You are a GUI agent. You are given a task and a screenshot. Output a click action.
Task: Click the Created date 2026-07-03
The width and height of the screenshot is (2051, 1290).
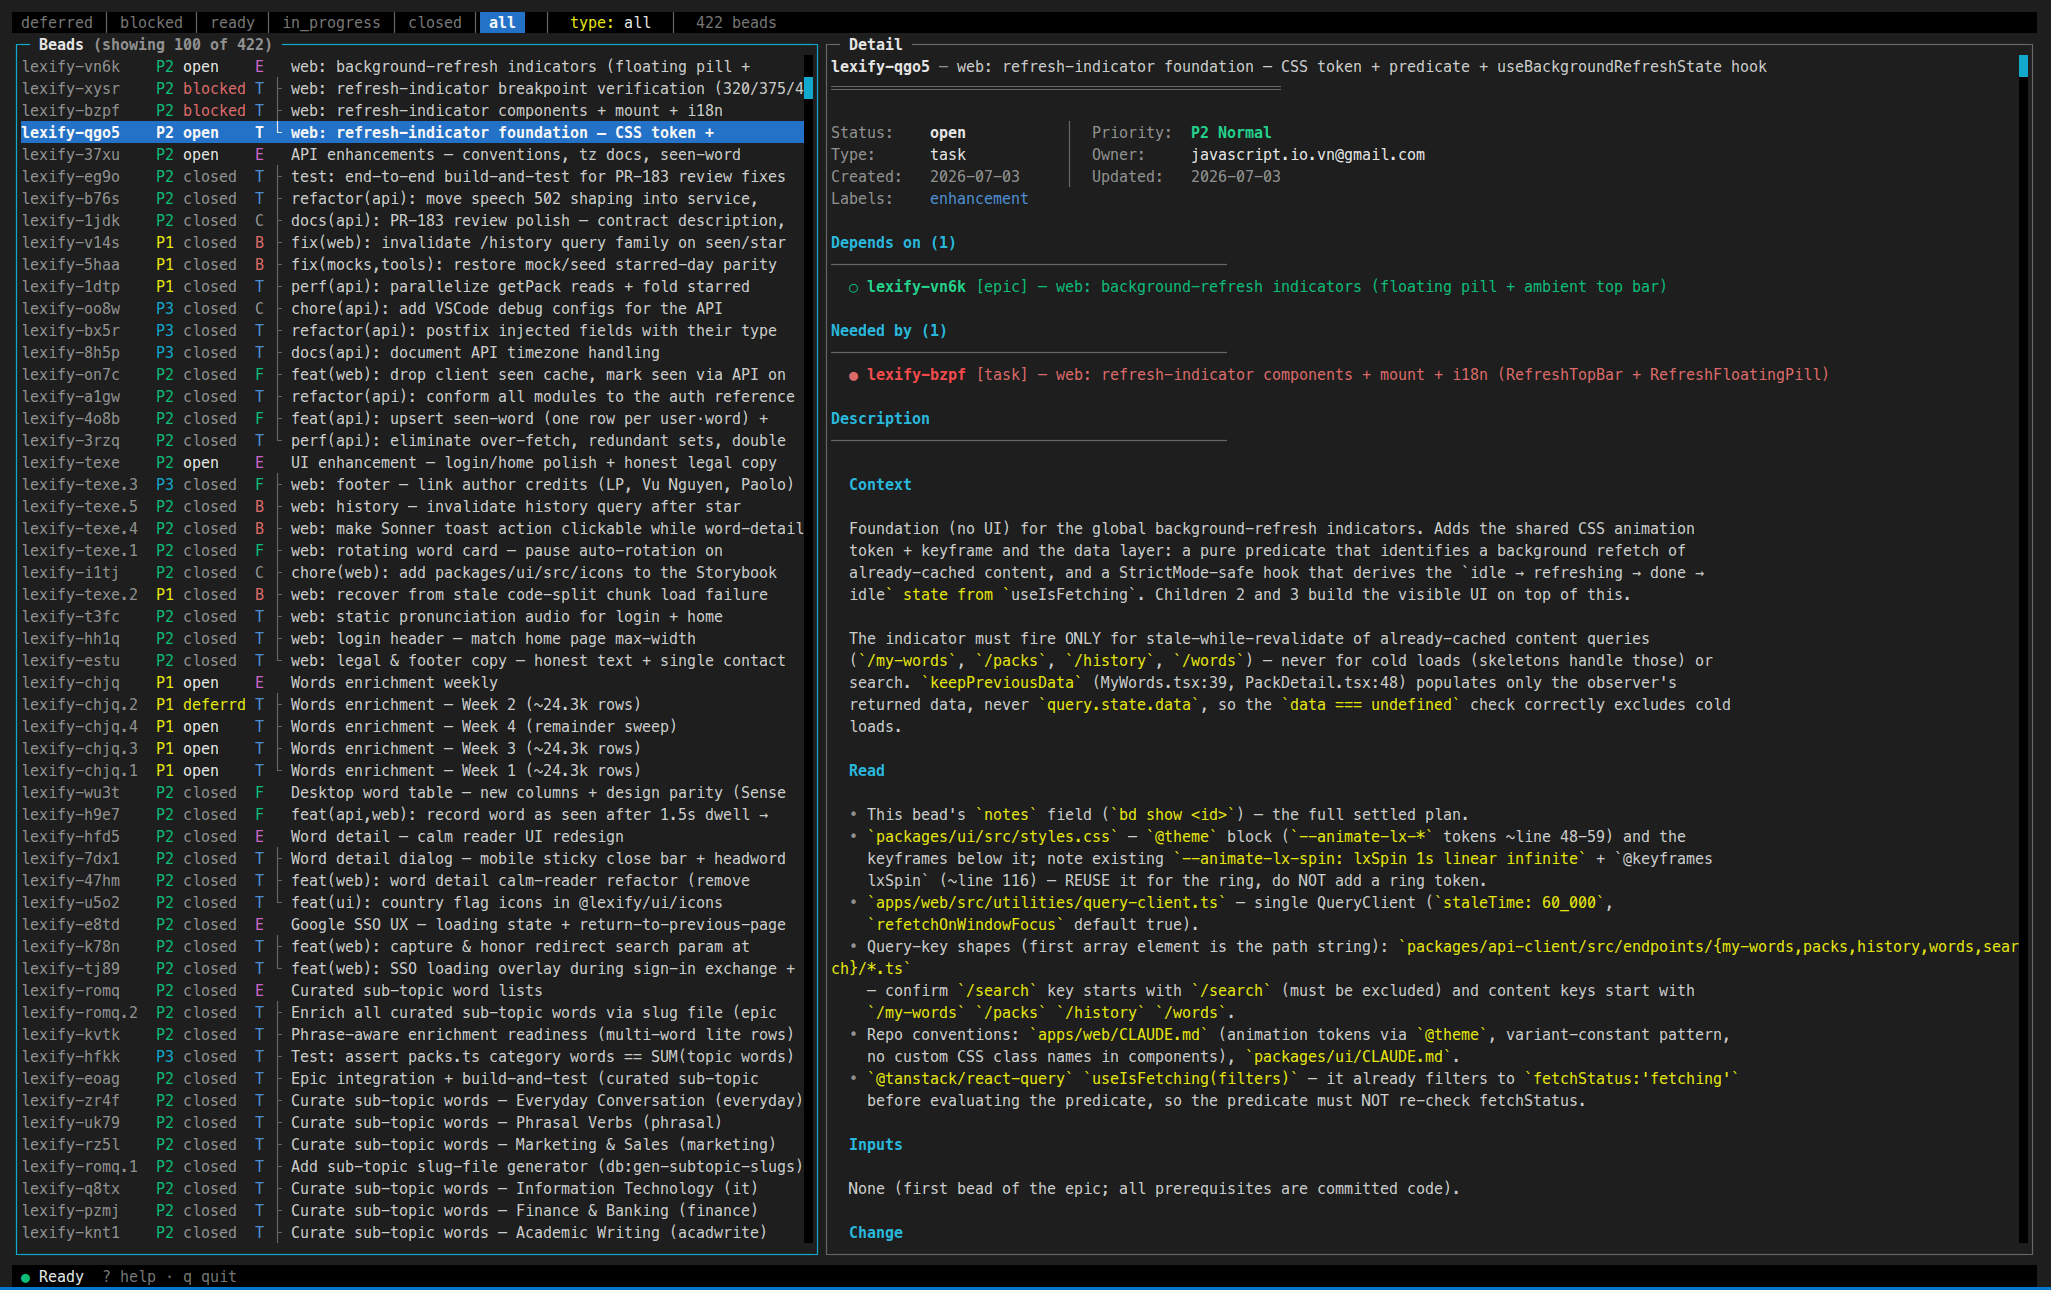pos(975,176)
